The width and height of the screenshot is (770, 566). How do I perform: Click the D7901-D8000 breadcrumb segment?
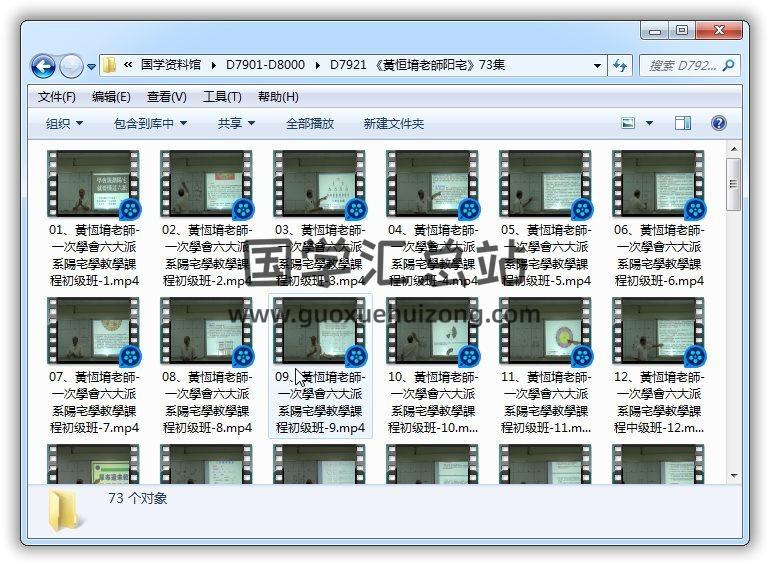click(x=265, y=65)
